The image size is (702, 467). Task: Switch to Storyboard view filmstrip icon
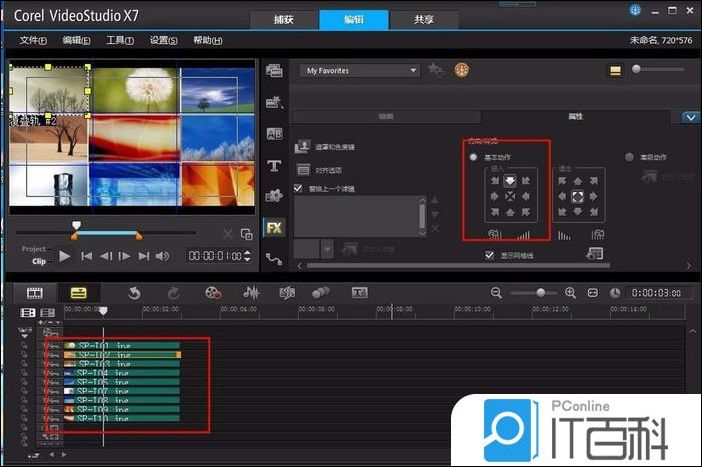click(34, 293)
